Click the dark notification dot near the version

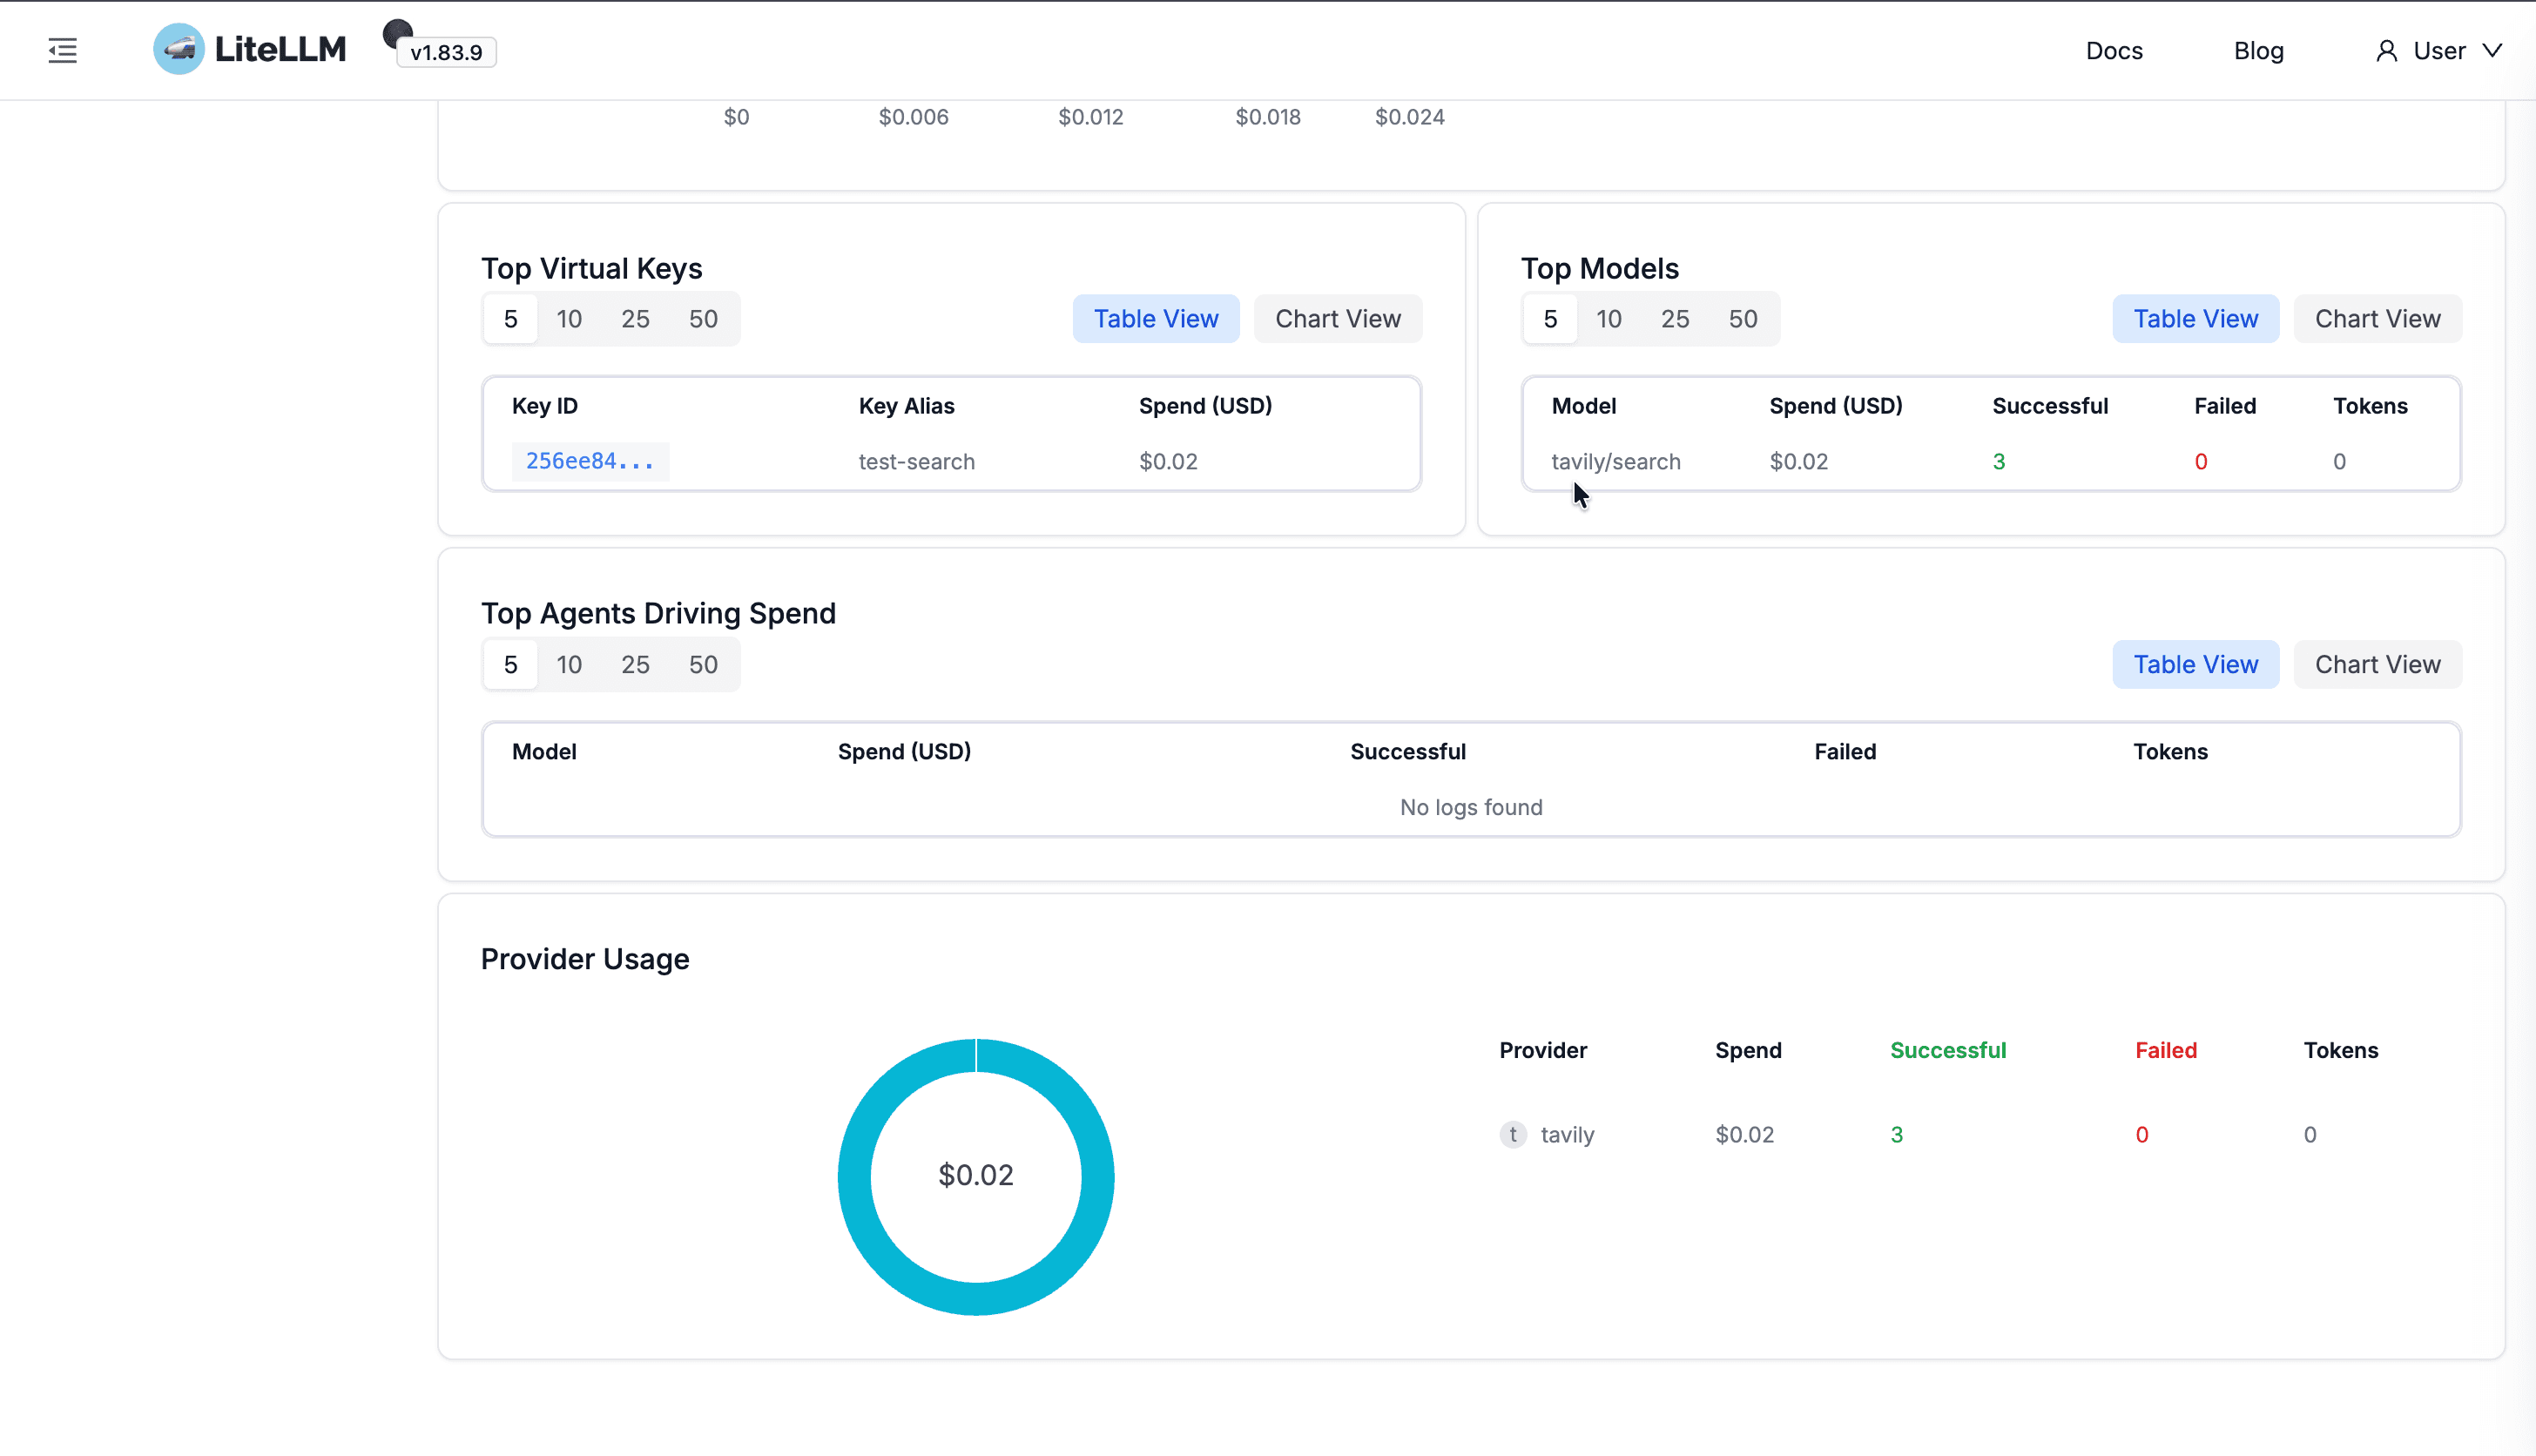pos(397,33)
